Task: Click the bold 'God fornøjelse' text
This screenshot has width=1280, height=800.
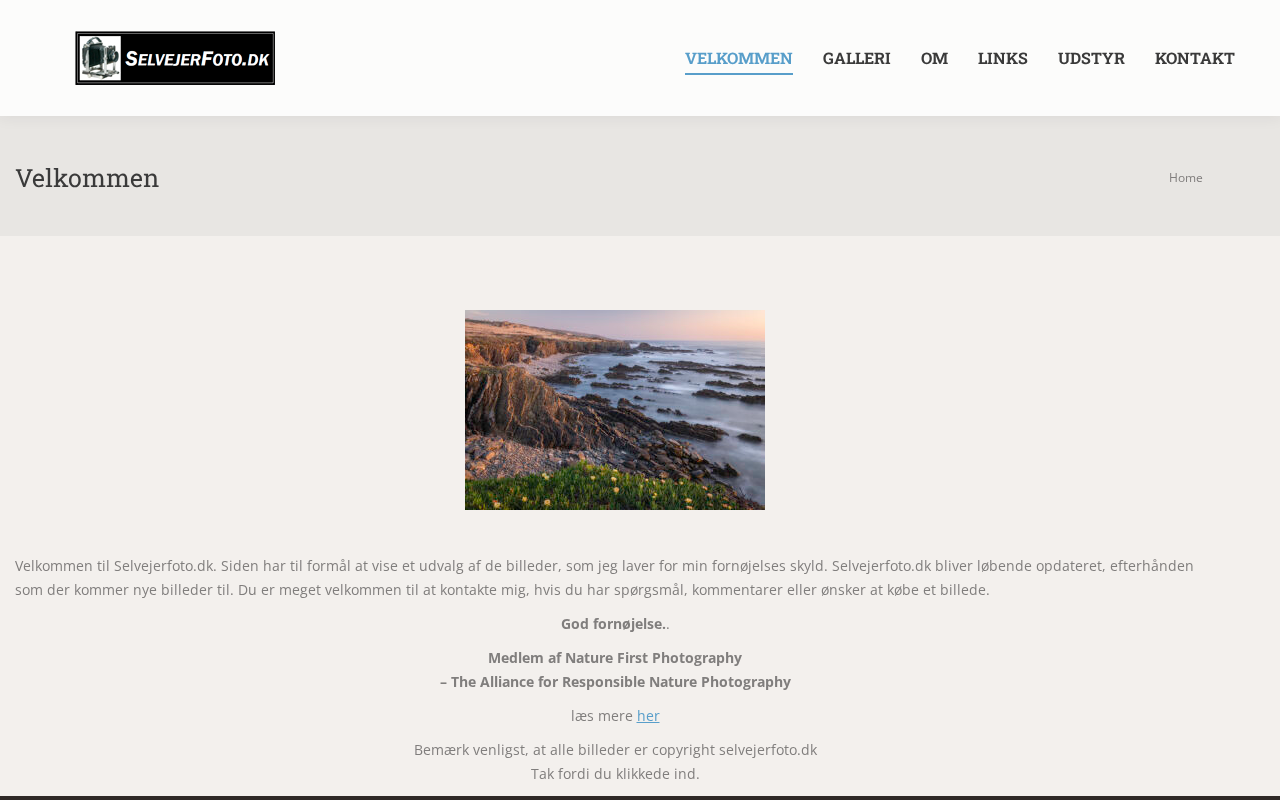Action: coord(613,624)
